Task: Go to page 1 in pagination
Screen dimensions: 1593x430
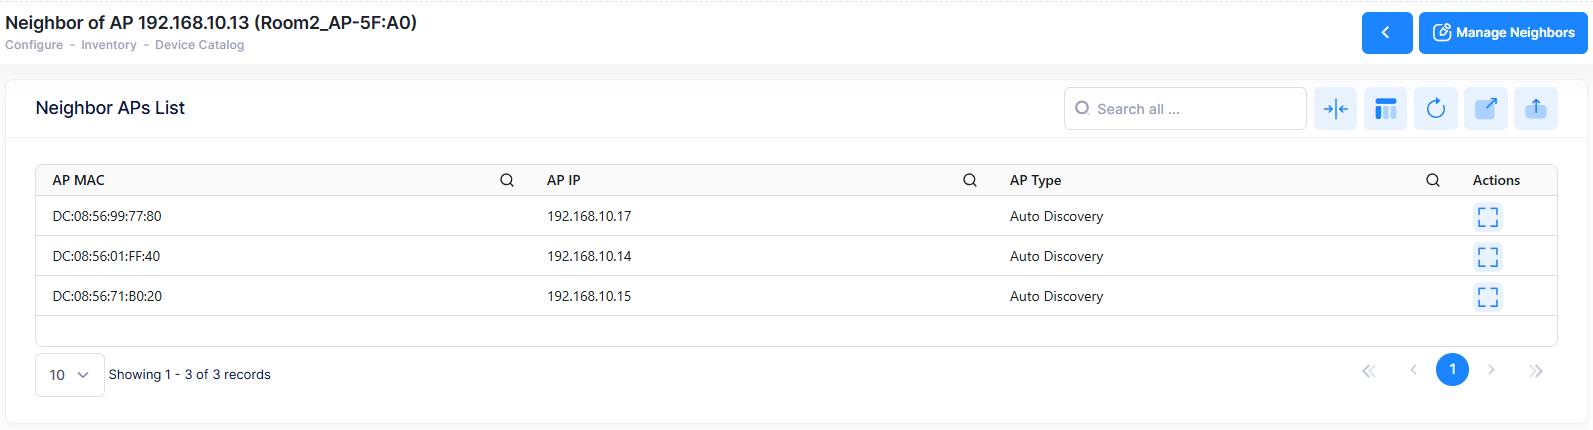Action: click(1452, 370)
